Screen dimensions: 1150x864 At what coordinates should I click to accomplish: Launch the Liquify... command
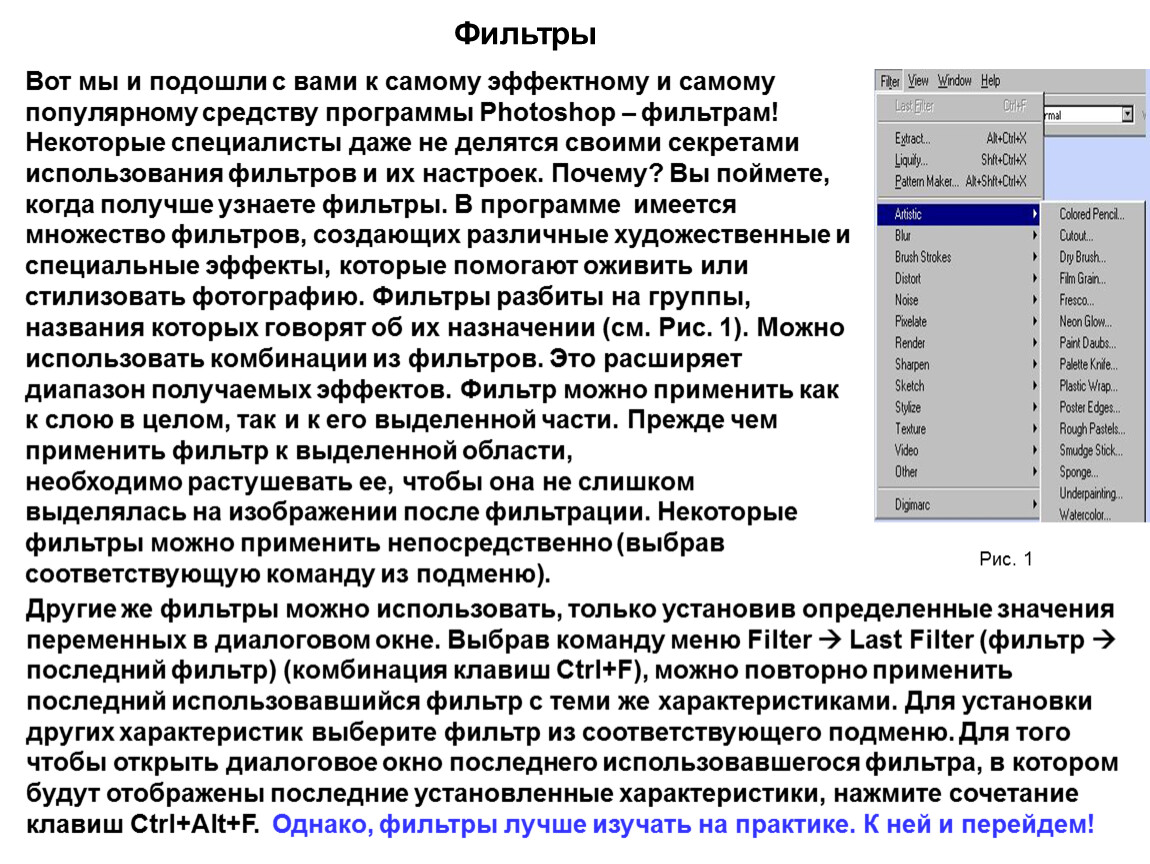(960, 160)
